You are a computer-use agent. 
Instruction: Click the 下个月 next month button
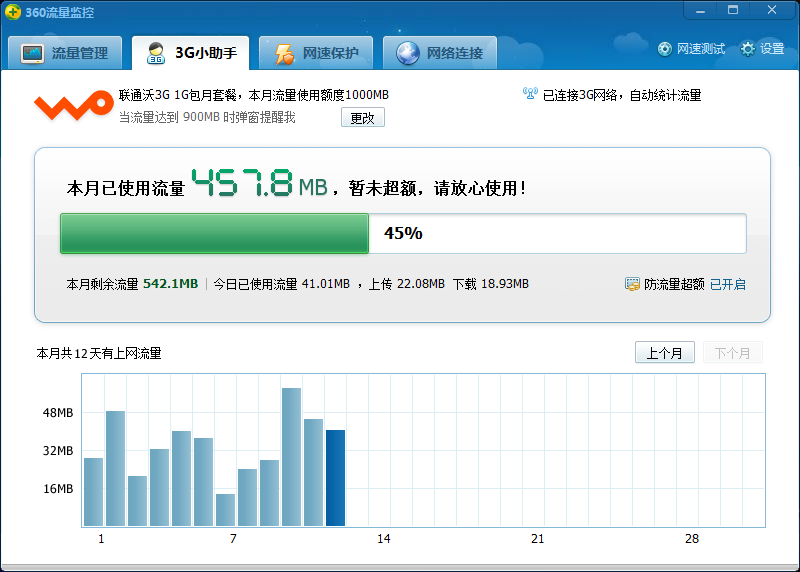pyautogui.click(x=732, y=353)
